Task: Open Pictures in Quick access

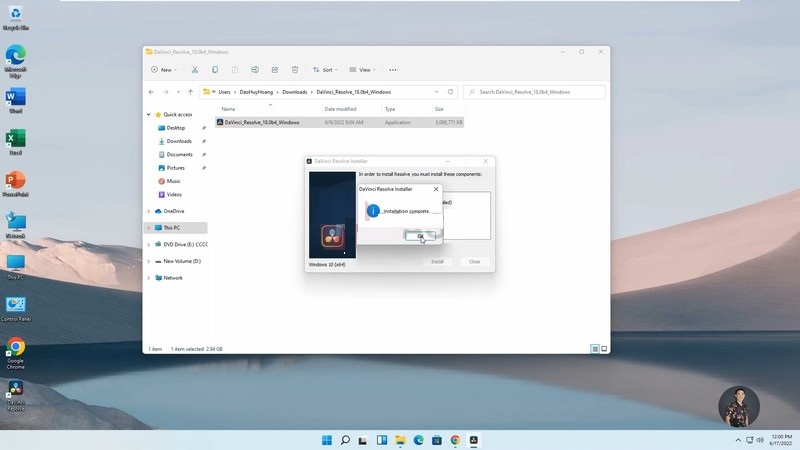Action: click(x=175, y=167)
